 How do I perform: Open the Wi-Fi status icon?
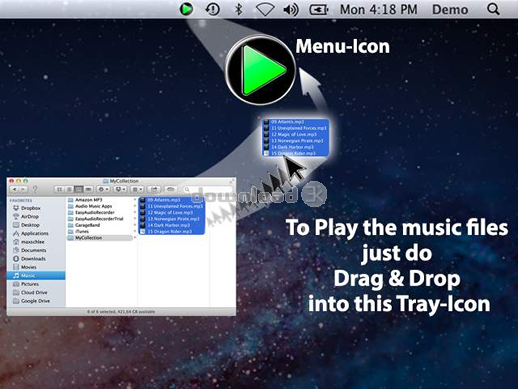click(x=265, y=10)
